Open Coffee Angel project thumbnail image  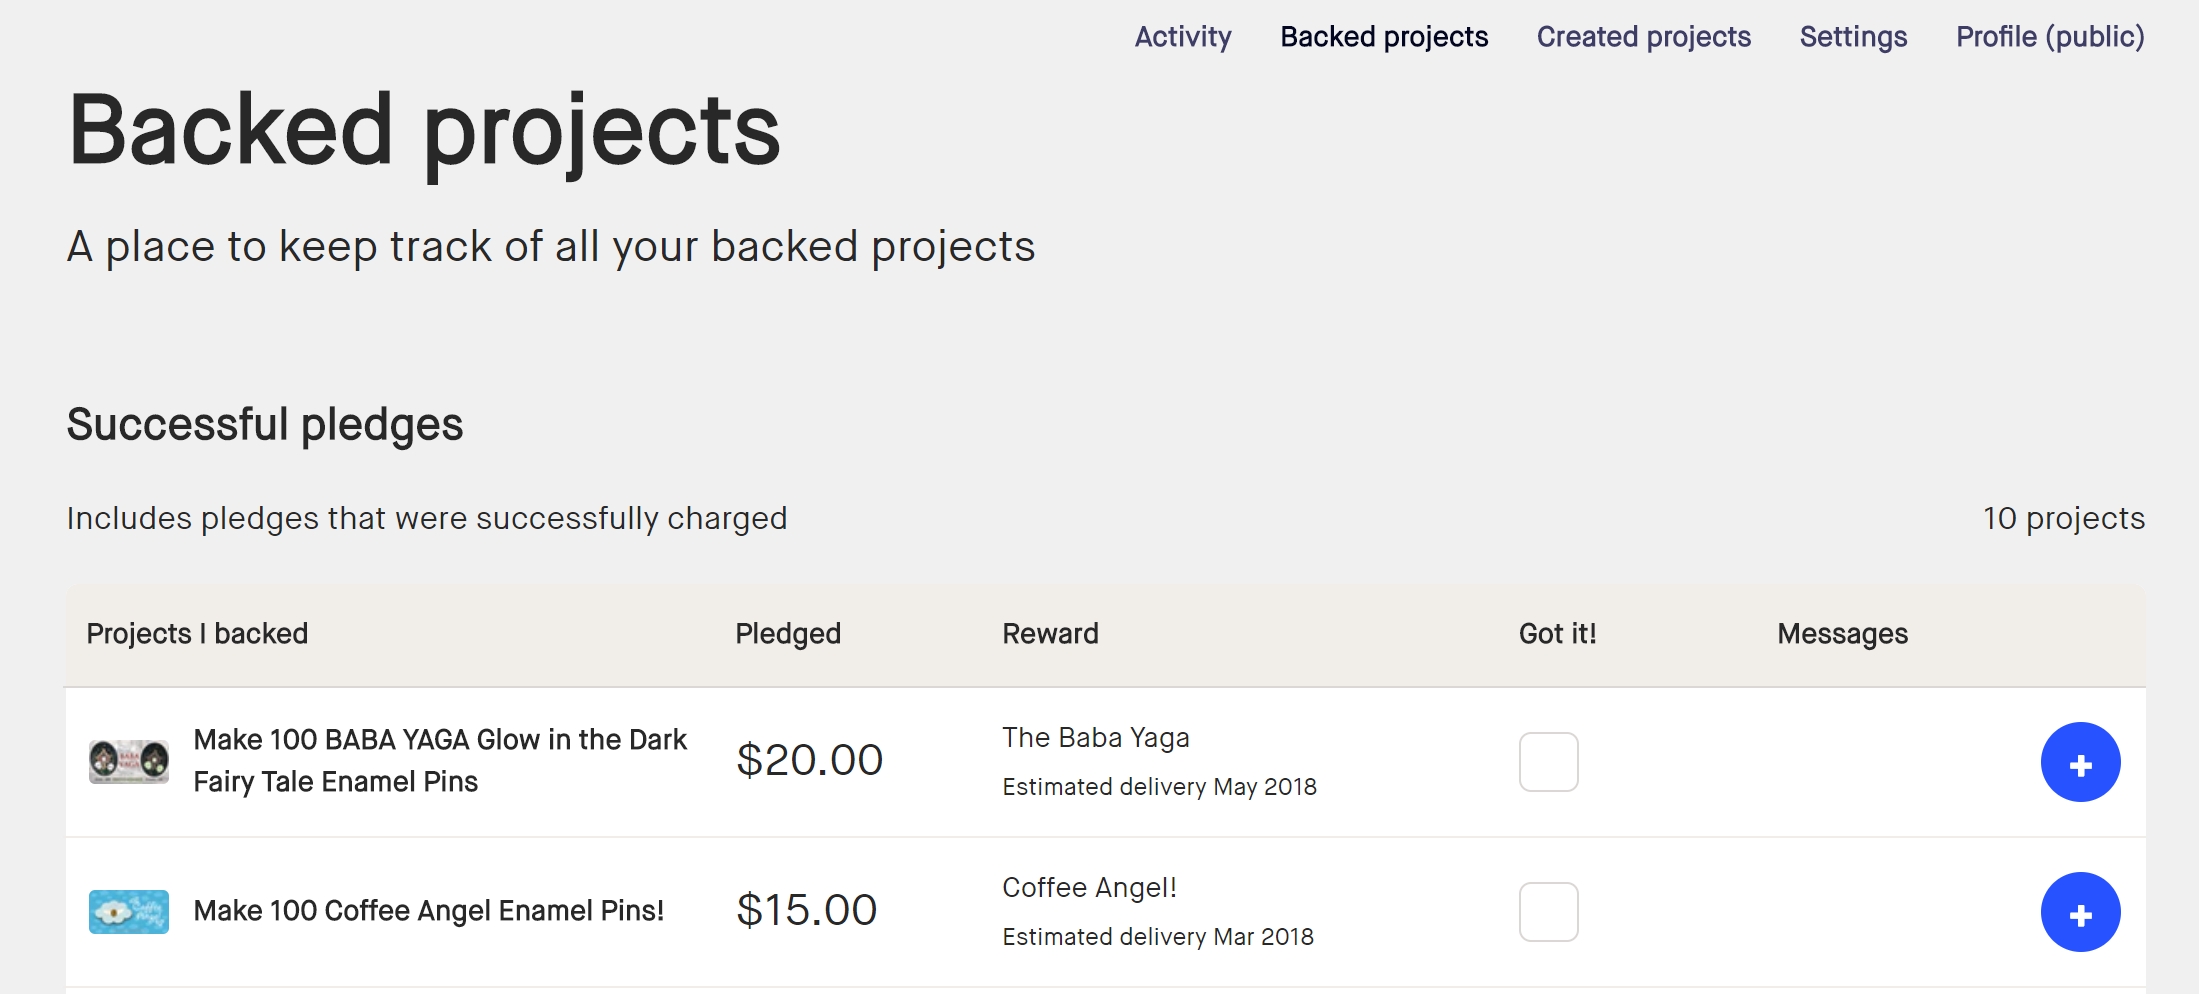129,912
